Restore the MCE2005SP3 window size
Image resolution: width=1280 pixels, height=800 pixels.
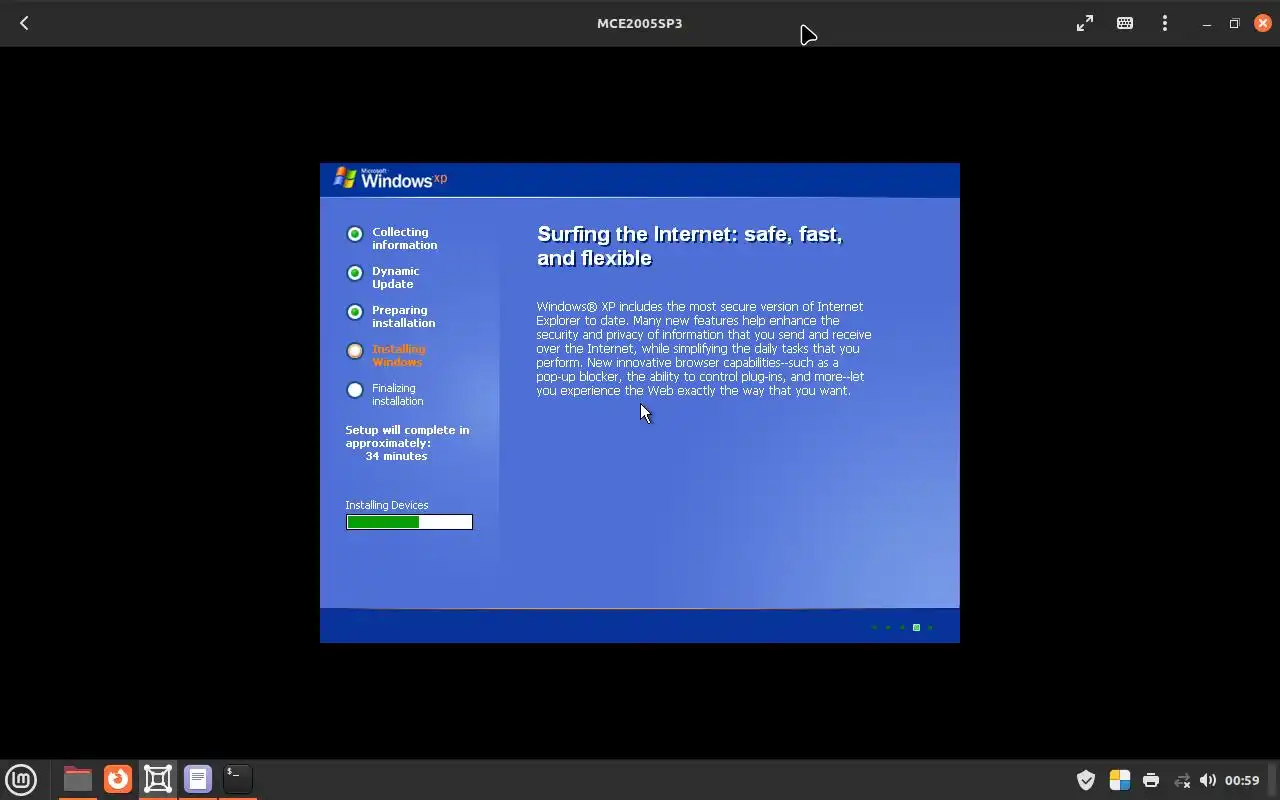tap(1234, 23)
